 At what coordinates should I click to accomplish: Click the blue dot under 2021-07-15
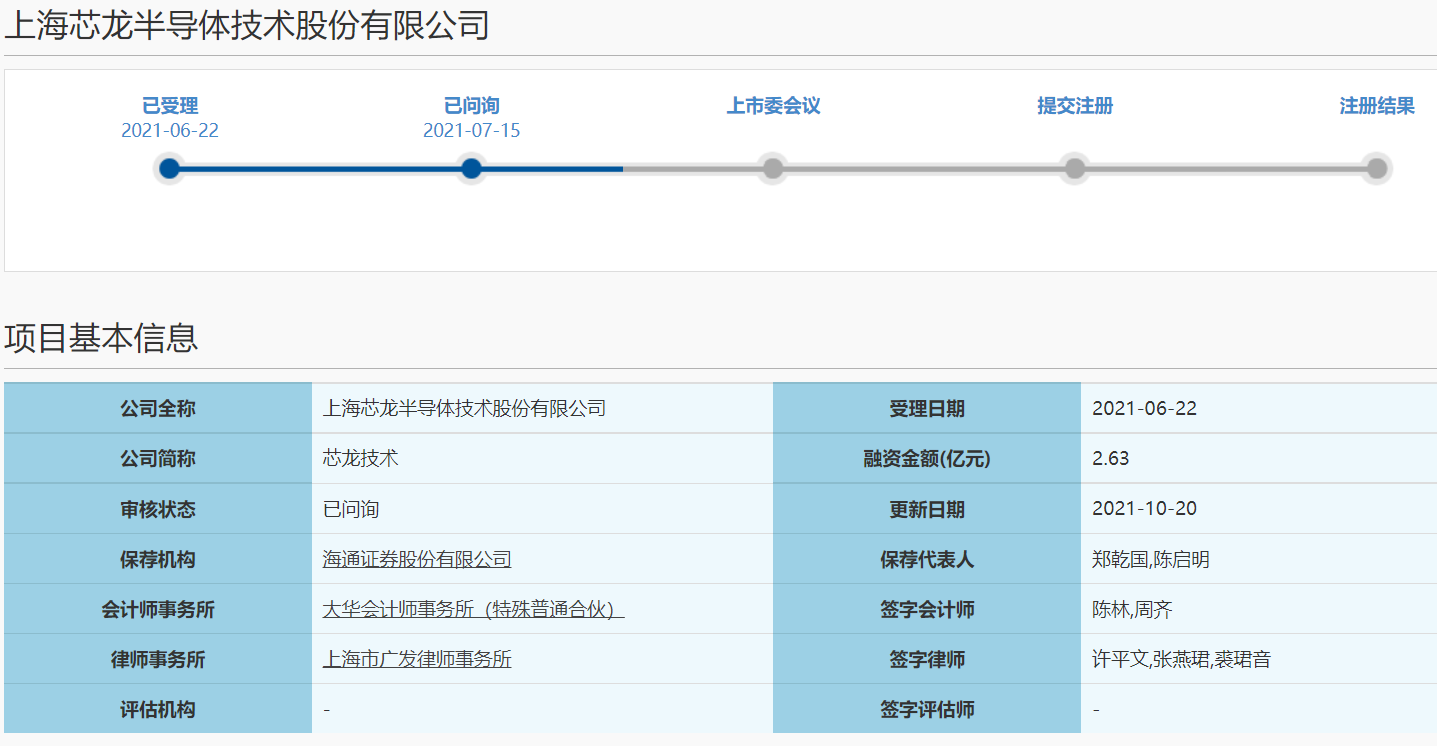pos(471,168)
